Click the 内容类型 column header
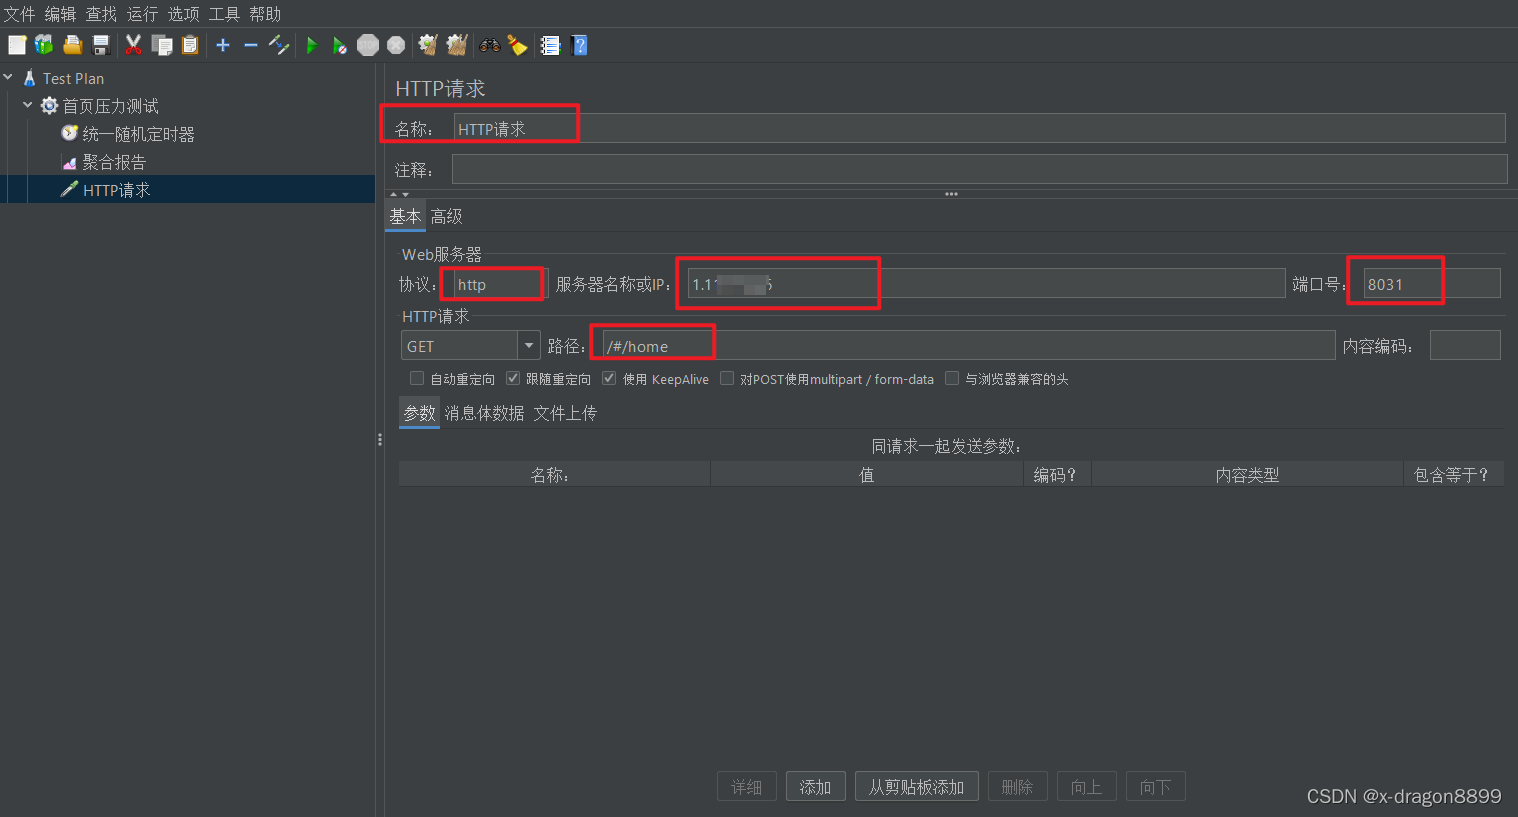1518x817 pixels. point(1247,475)
